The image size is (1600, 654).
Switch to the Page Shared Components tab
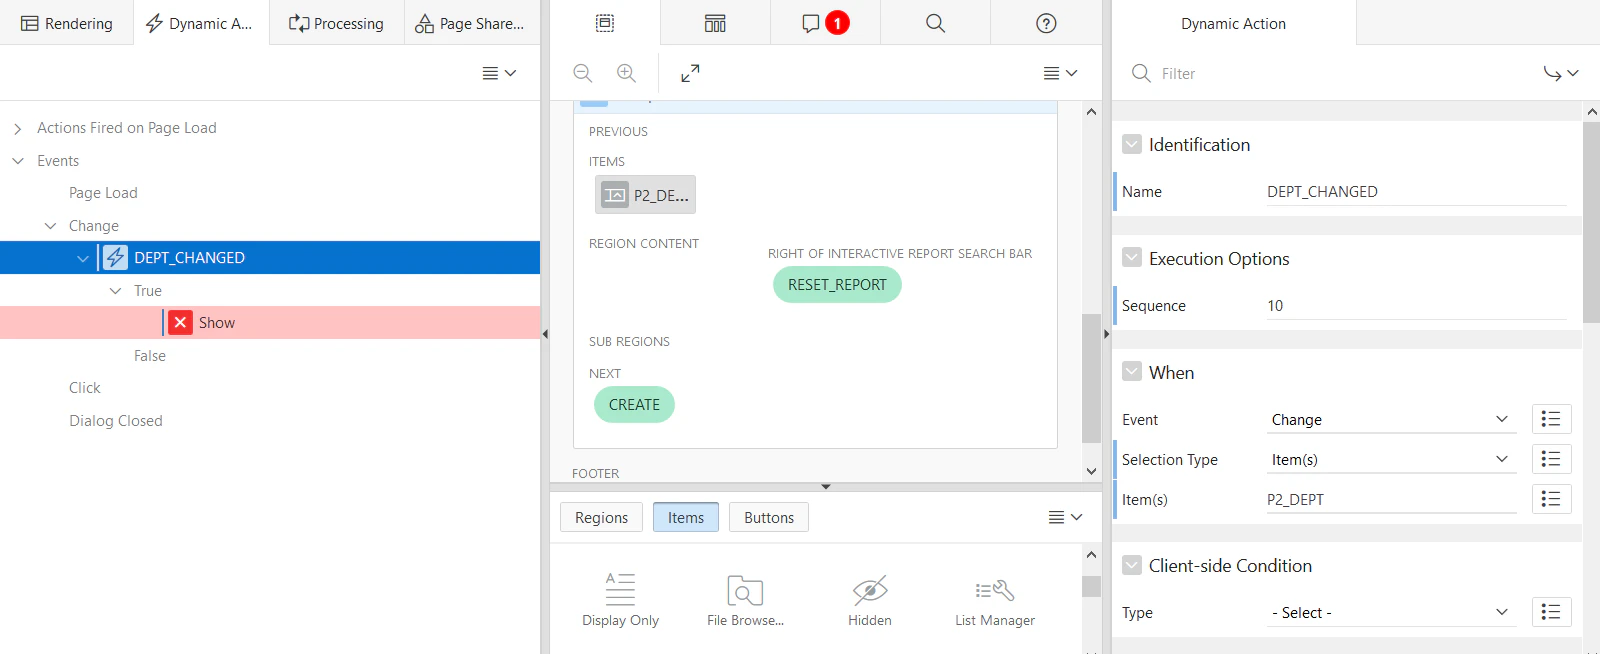(471, 23)
